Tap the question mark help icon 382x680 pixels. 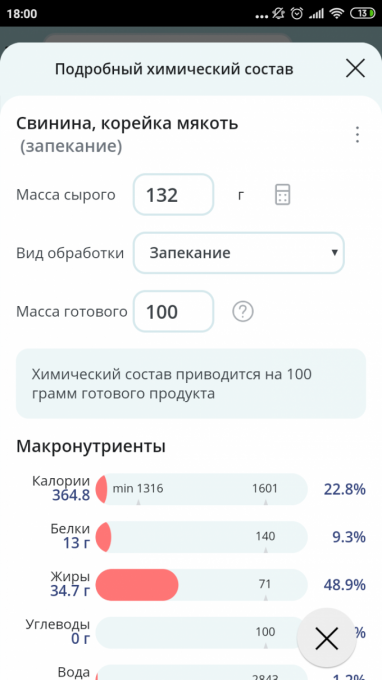243,311
